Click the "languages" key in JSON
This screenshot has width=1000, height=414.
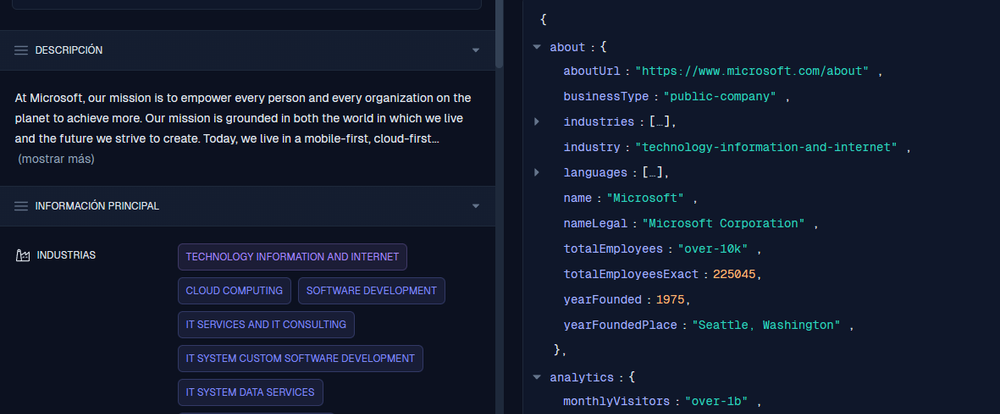coord(595,173)
